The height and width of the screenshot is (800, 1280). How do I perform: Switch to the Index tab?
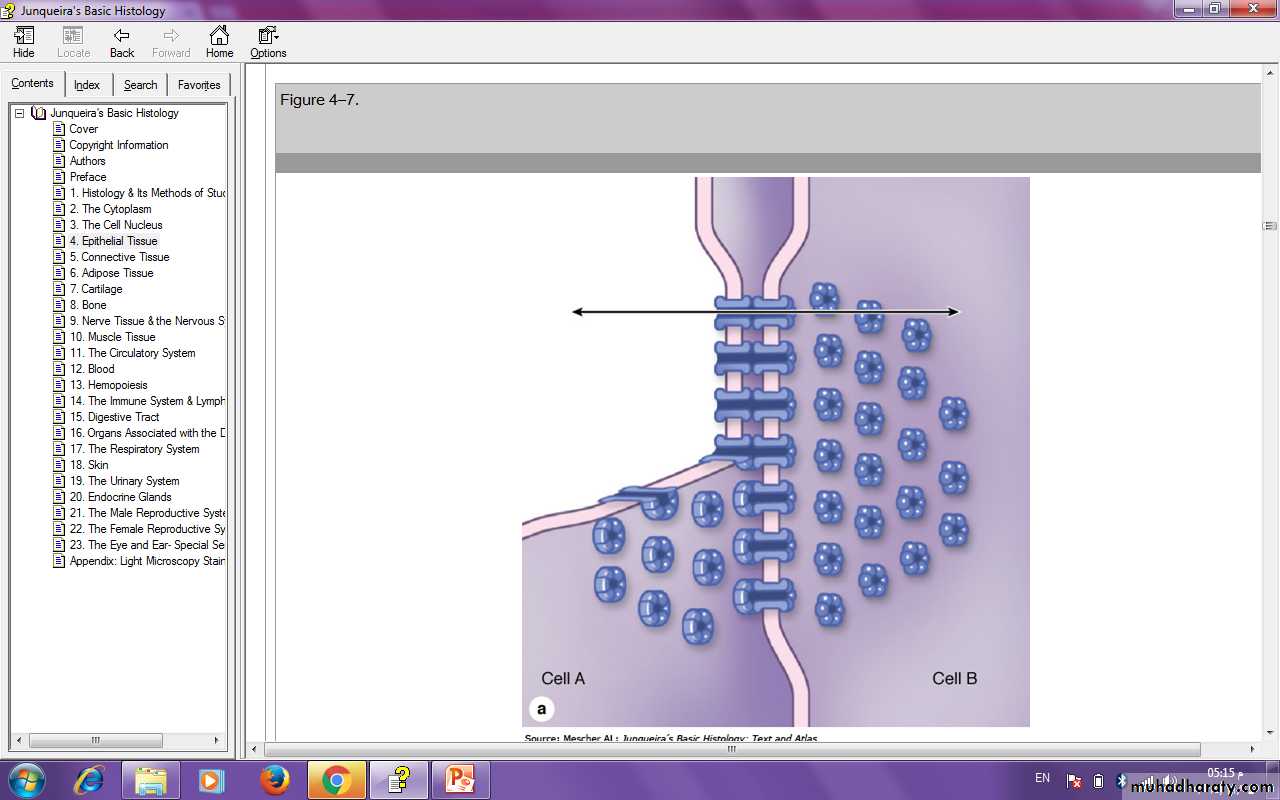pos(87,85)
